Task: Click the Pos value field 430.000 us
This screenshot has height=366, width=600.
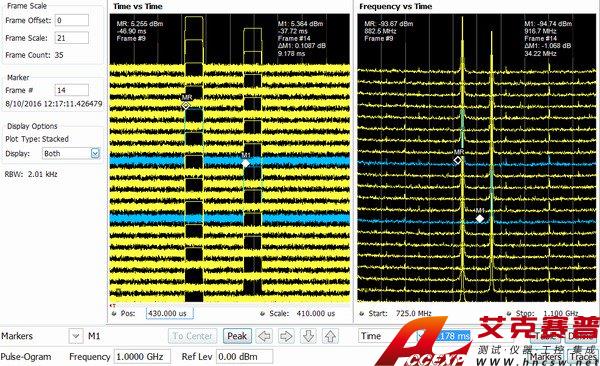Action: pyautogui.click(x=170, y=313)
